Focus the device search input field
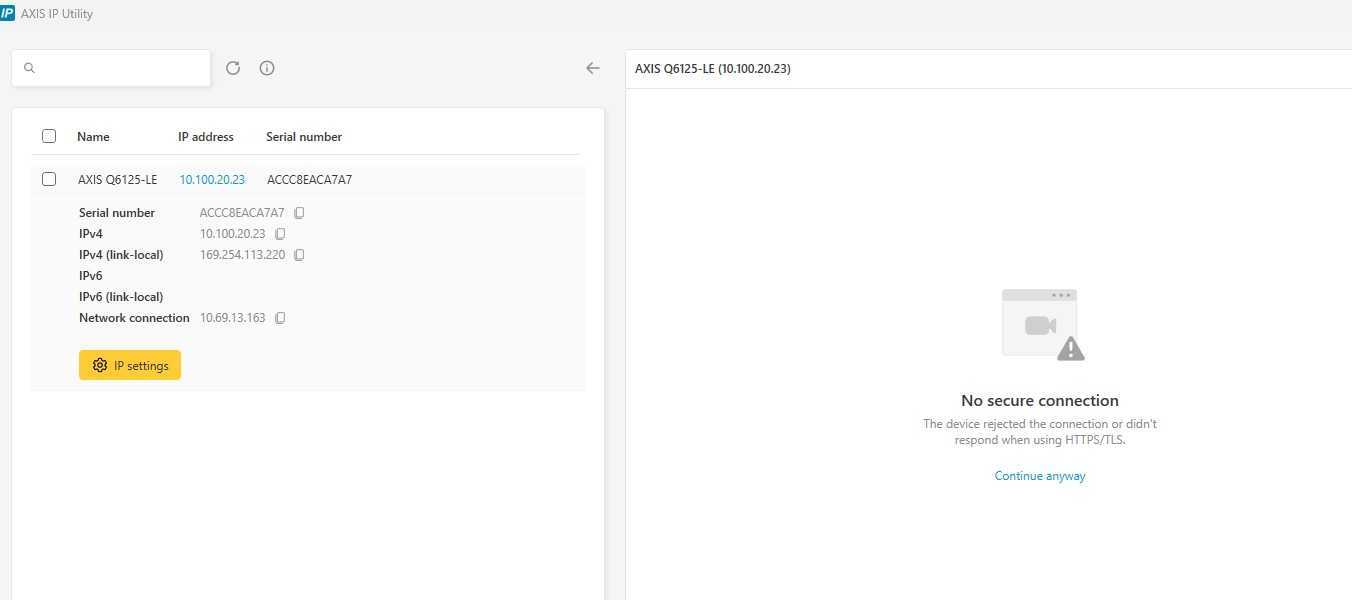 coord(120,68)
